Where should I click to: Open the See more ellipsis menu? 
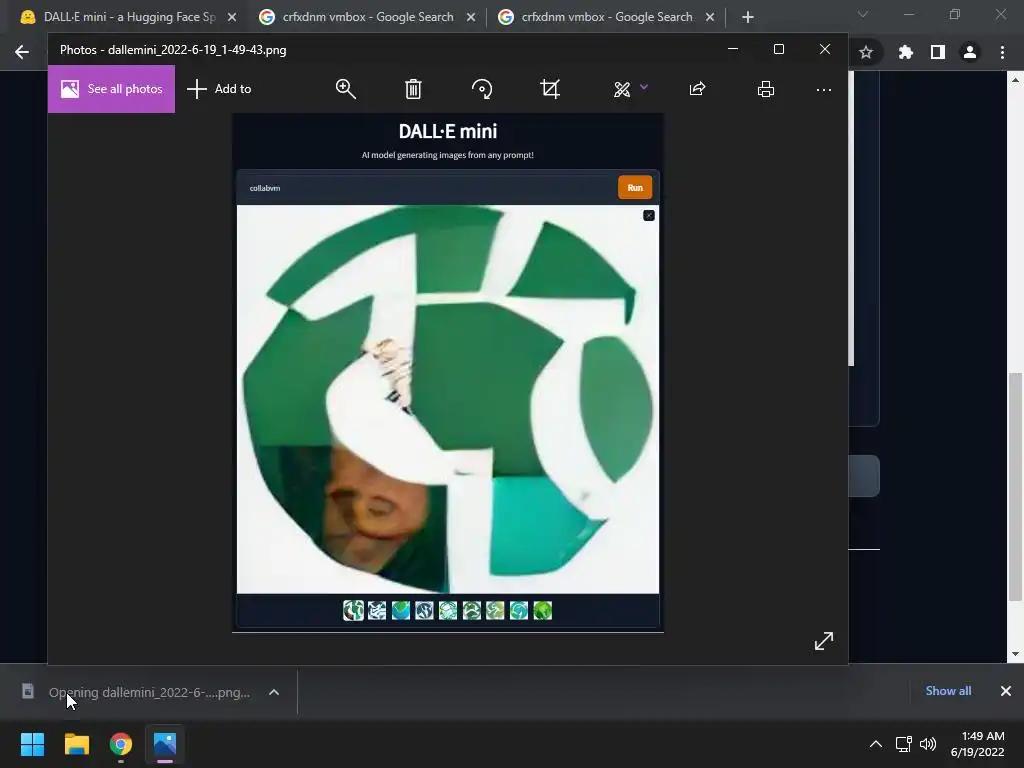(824, 89)
